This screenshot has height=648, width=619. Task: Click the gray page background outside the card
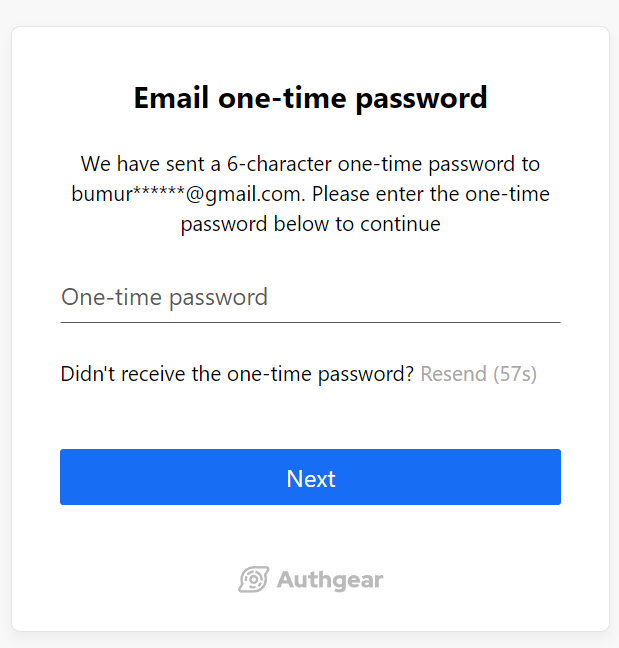(x=310, y=12)
